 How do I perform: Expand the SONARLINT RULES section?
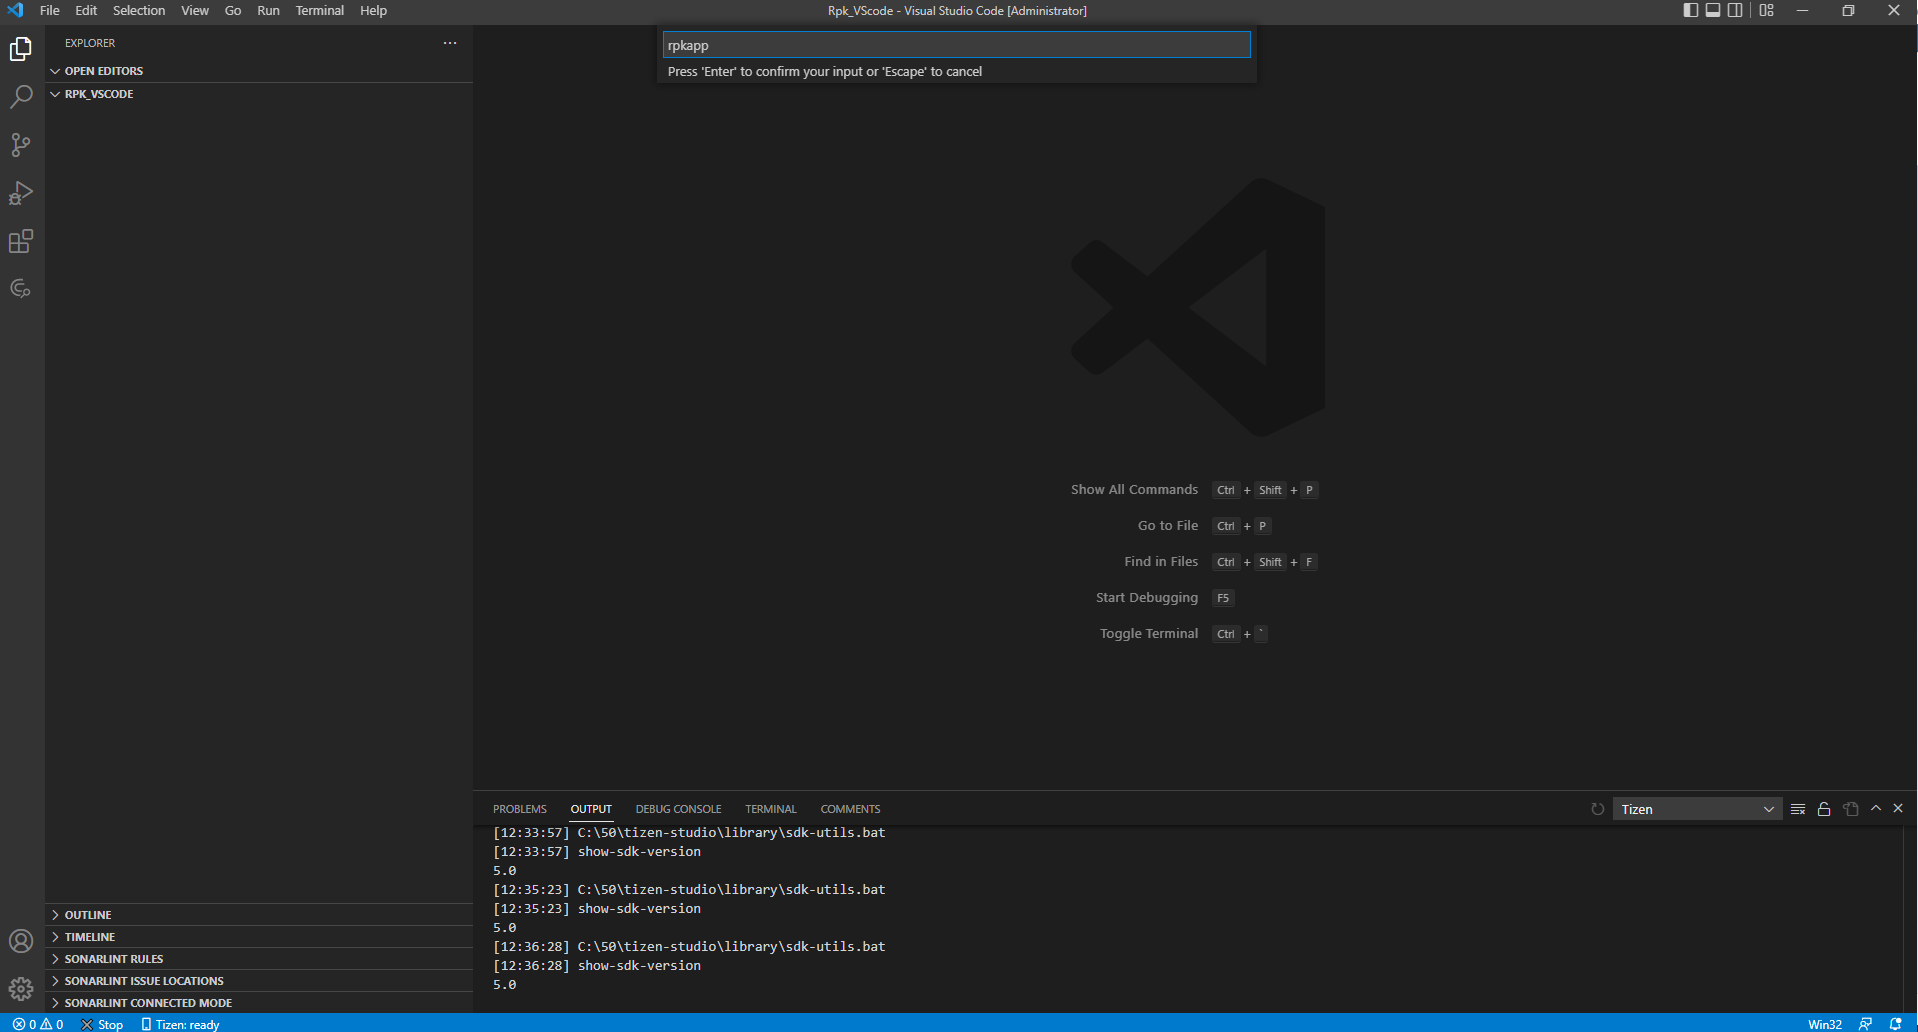(113, 958)
